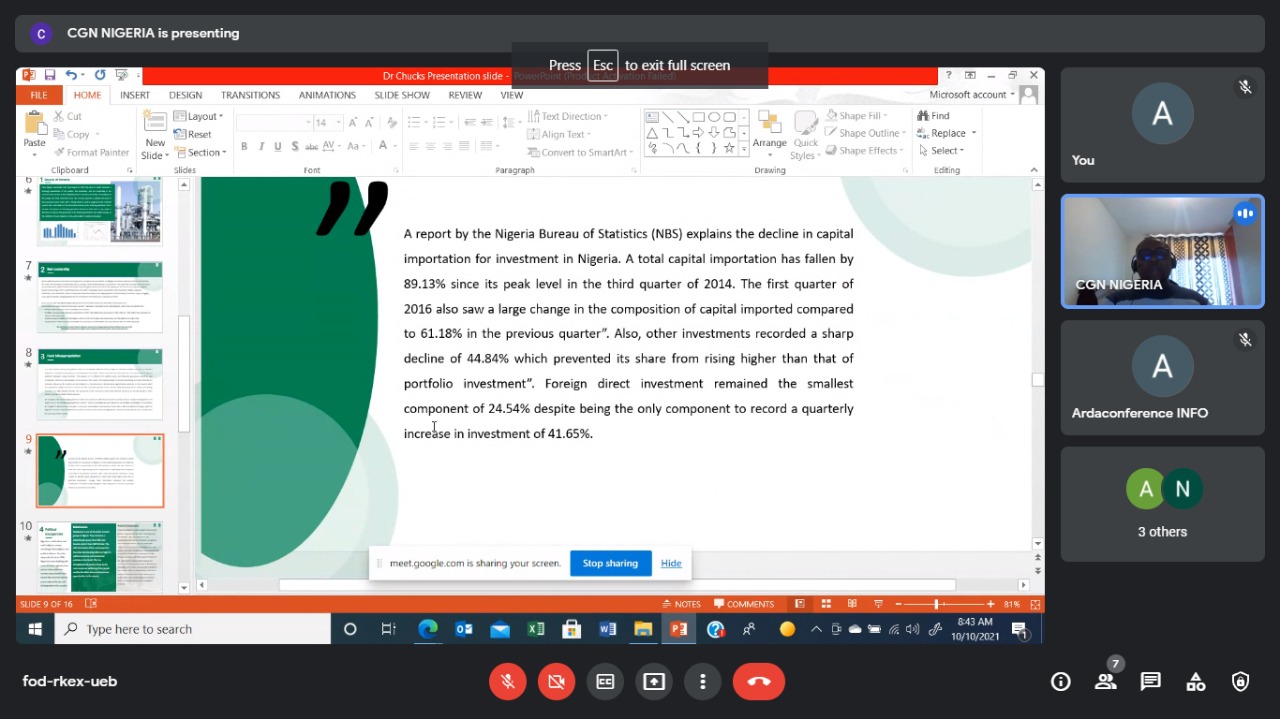
Task: Click Reset in Slides group
Action: tap(193, 134)
